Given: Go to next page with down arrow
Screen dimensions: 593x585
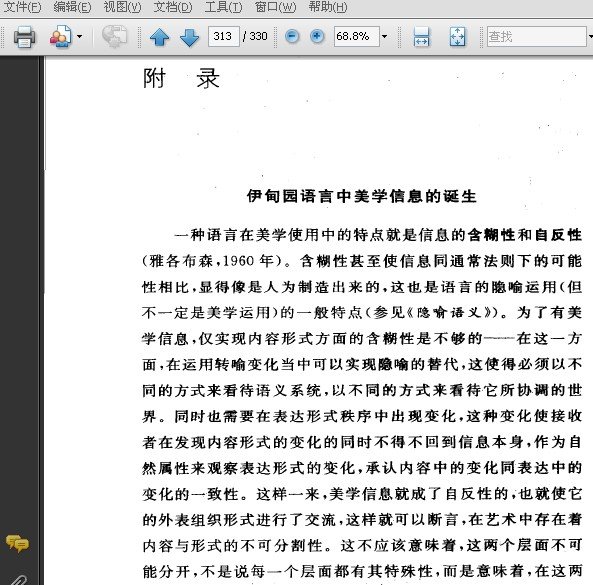Looking at the screenshot, I should [x=189, y=37].
